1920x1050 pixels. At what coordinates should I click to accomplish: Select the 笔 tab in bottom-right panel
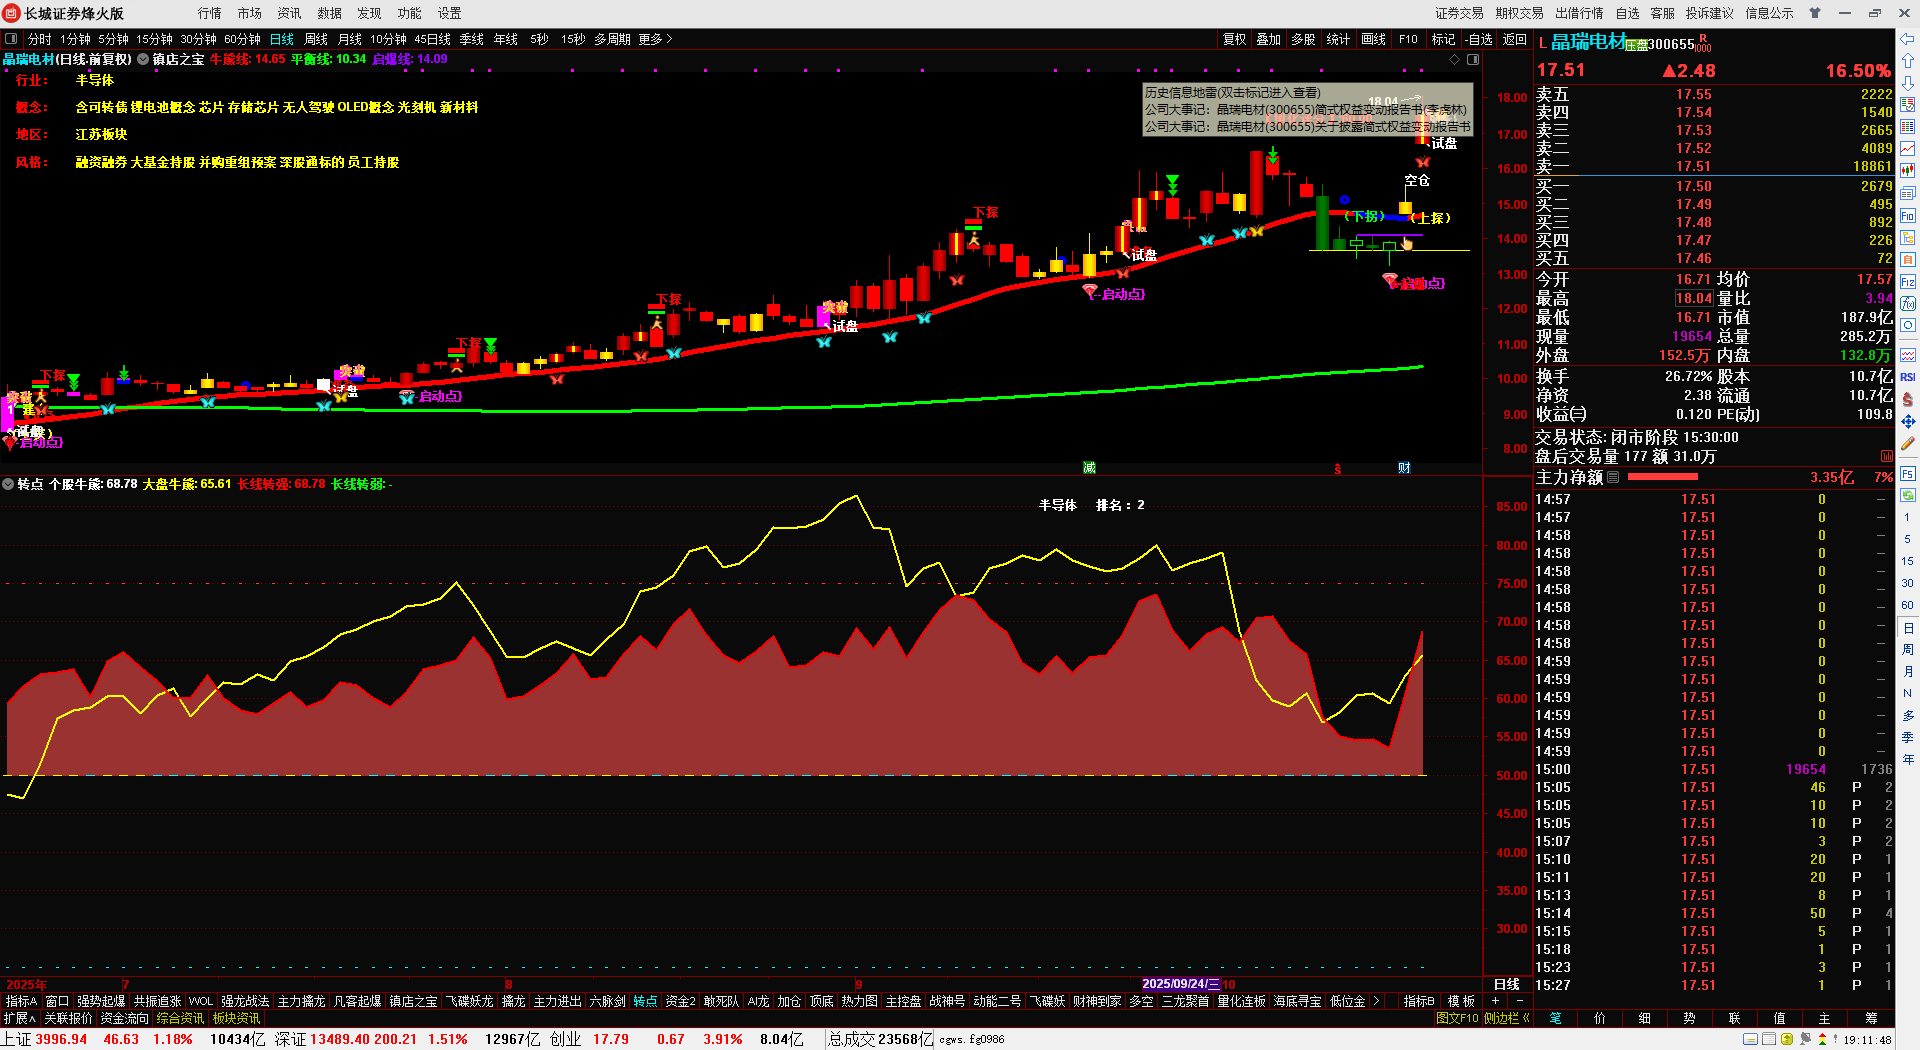1556,1018
